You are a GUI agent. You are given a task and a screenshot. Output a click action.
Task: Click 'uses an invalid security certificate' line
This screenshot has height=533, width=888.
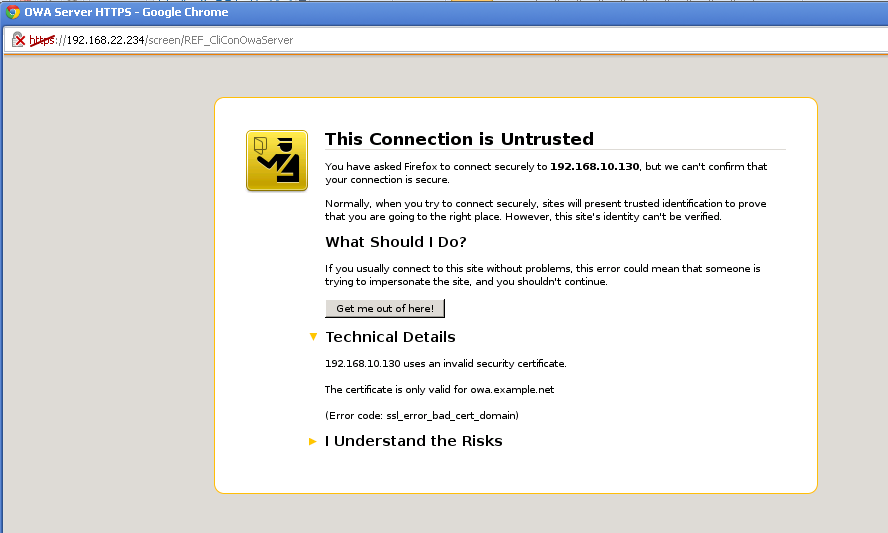pyautogui.click(x=446, y=364)
